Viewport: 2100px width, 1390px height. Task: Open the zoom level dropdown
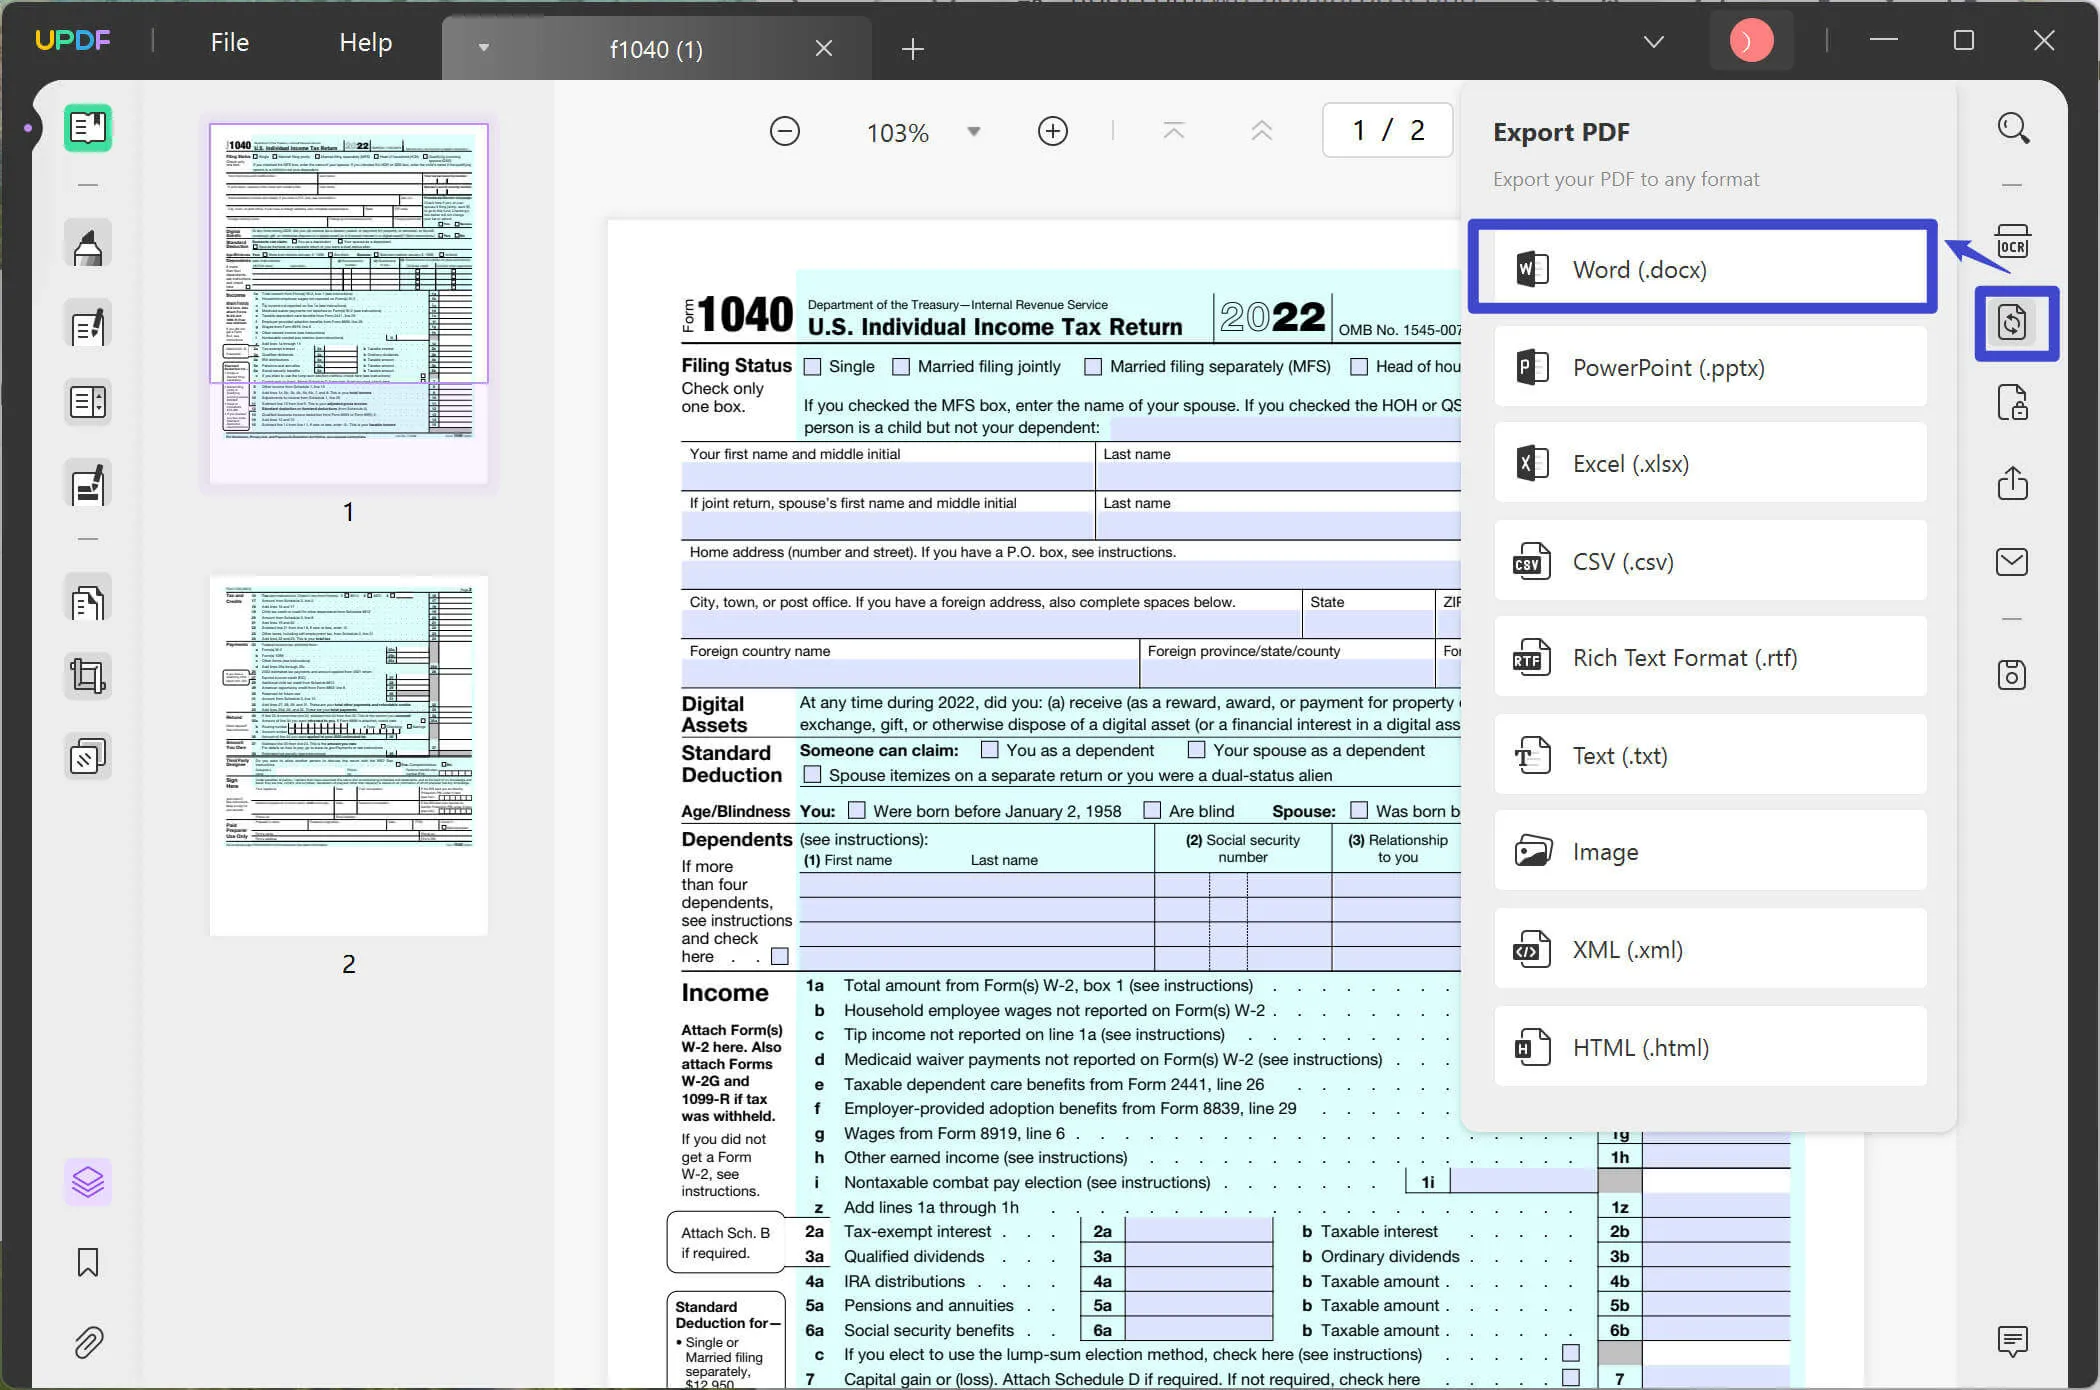pyautogui.click(x=973, y=130)
